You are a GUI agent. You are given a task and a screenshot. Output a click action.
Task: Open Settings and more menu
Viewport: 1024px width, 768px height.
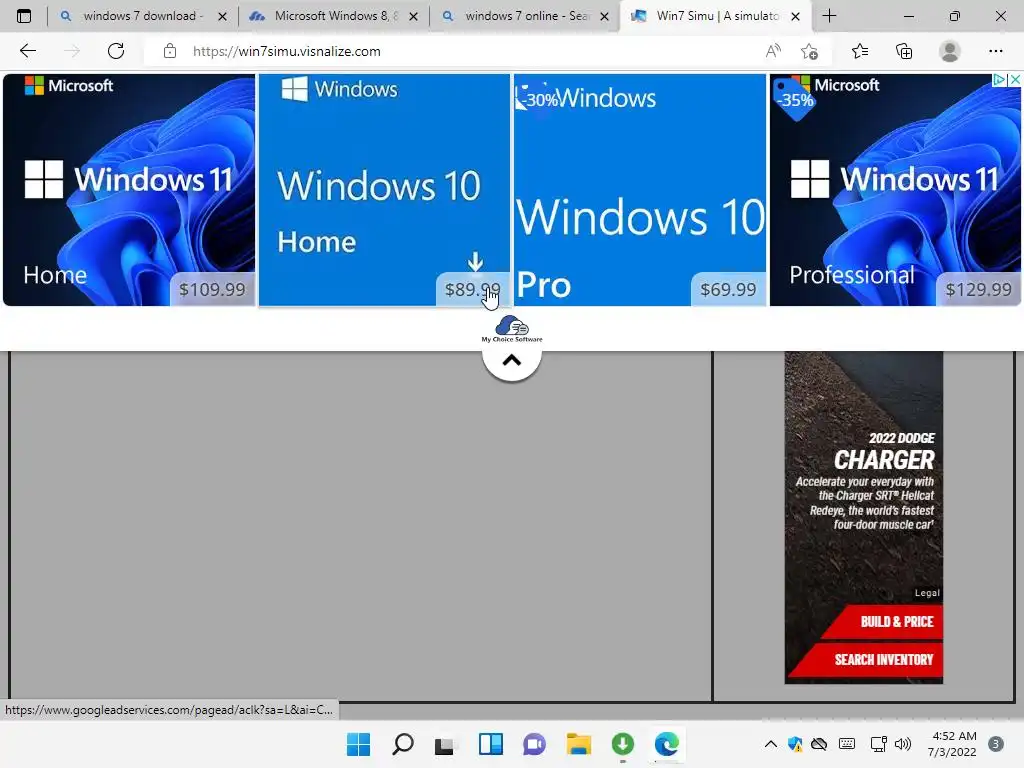click(x=995, y=51)
